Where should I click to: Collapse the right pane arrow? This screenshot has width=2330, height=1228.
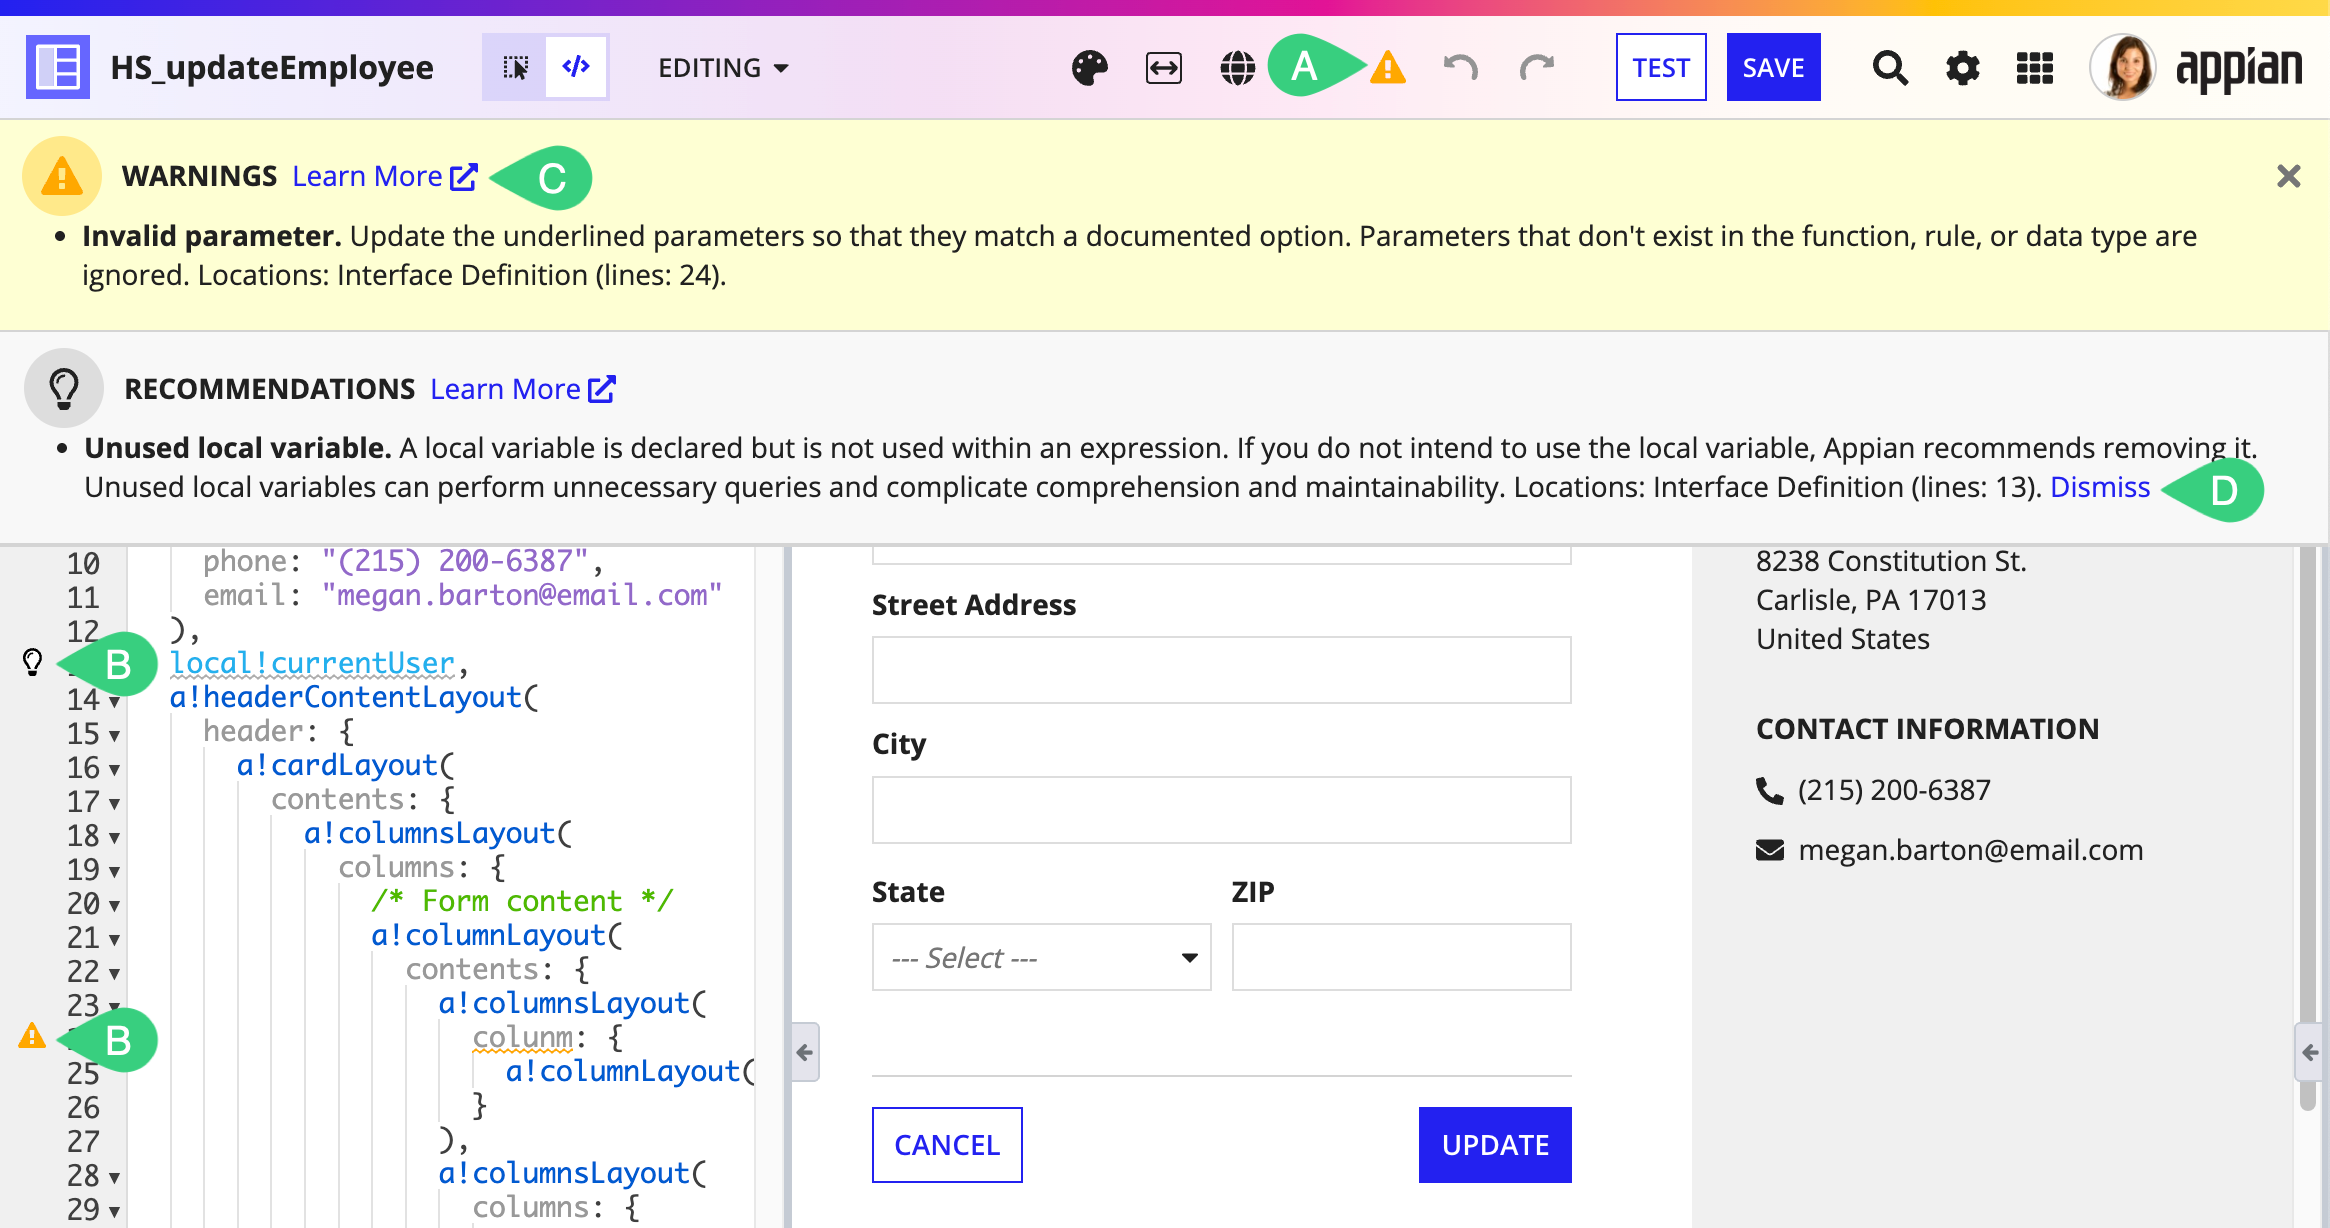pyautogui.click(x=2310, y=1052)
